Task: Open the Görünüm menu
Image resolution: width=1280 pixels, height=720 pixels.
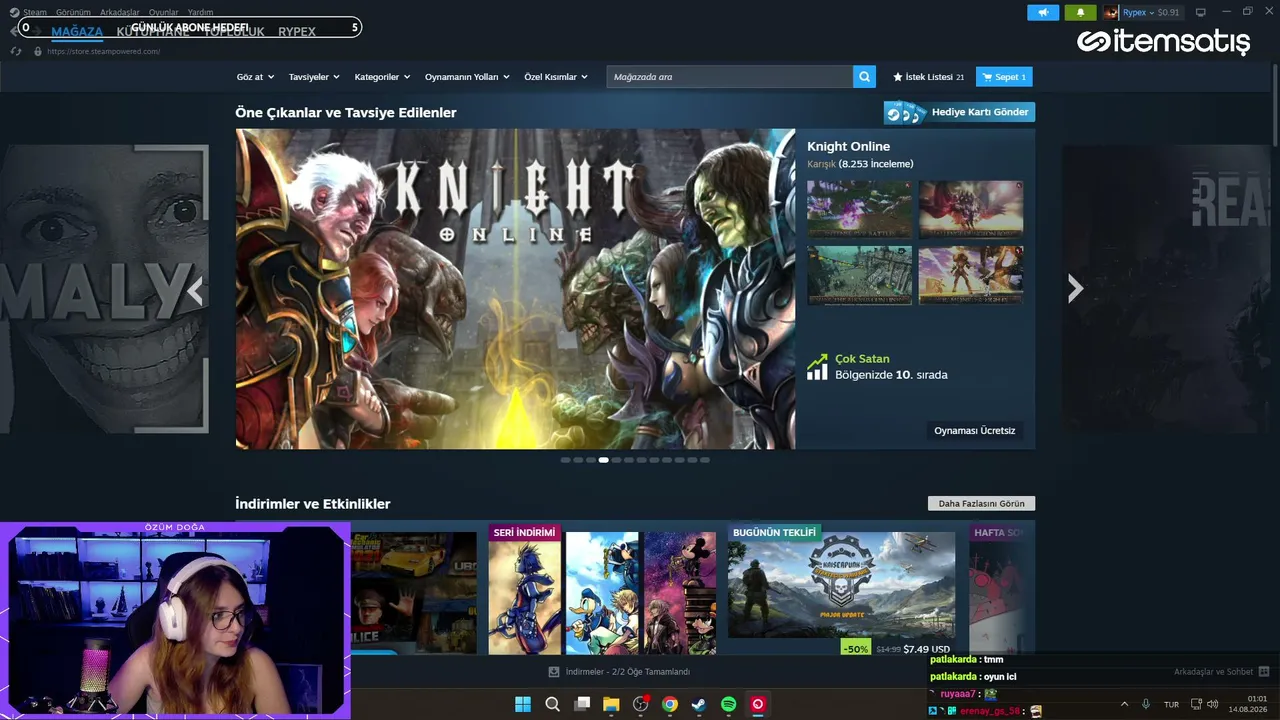Action: point(73,12)
